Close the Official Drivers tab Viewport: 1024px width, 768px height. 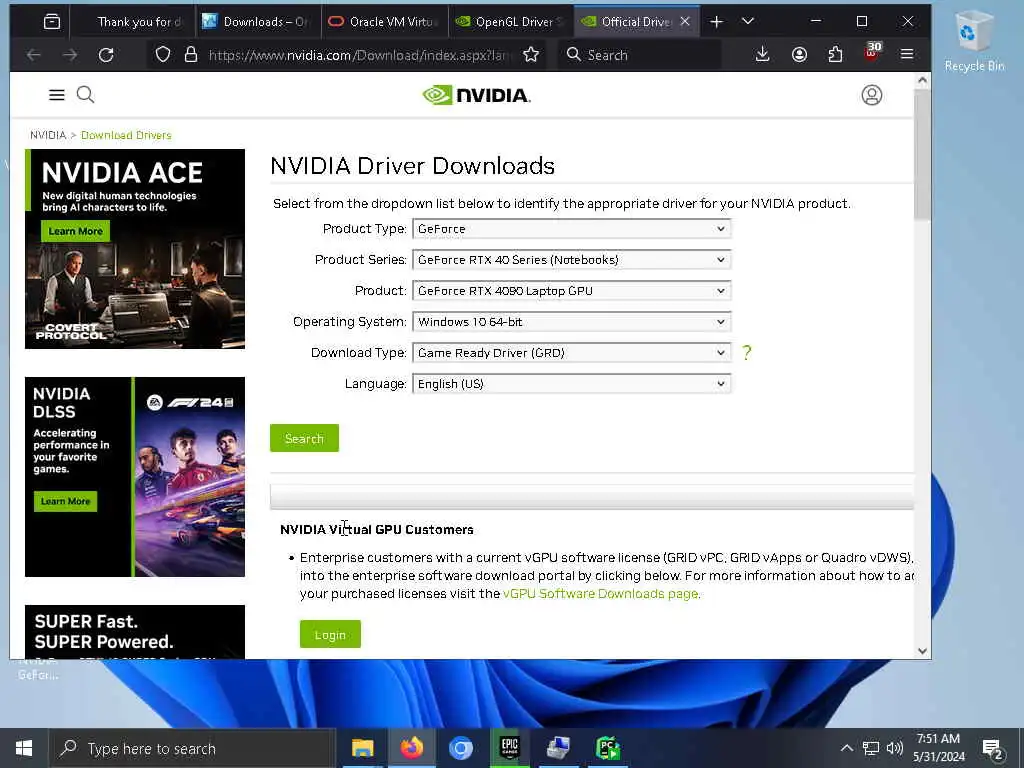(x=685, y=22)
